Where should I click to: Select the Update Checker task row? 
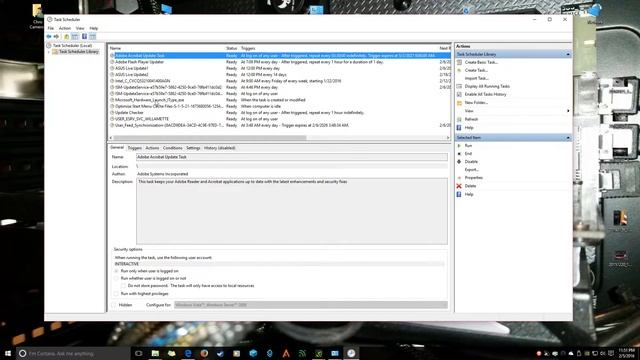click(280, 113)
